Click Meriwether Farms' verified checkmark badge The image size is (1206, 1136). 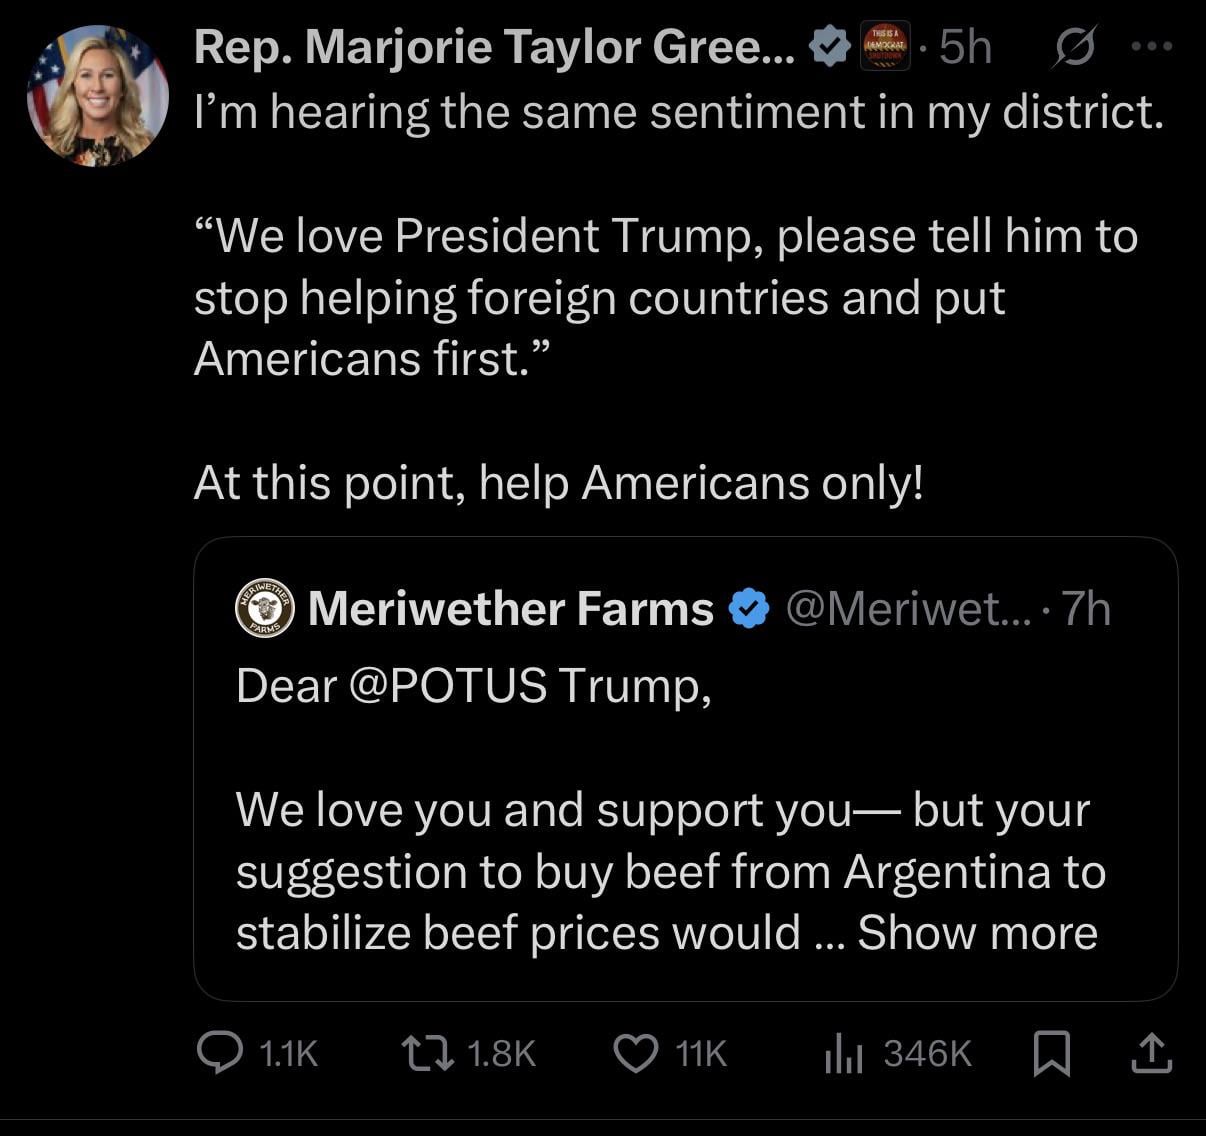749,608
